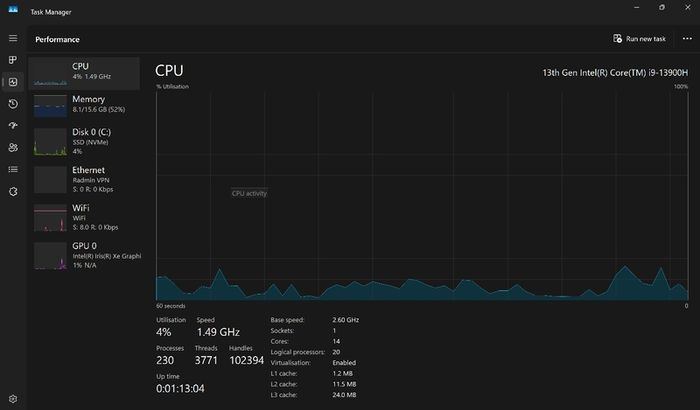Click the Disk 0 mini graph thumbnail

pyautogui.click(x=50, y=142)
